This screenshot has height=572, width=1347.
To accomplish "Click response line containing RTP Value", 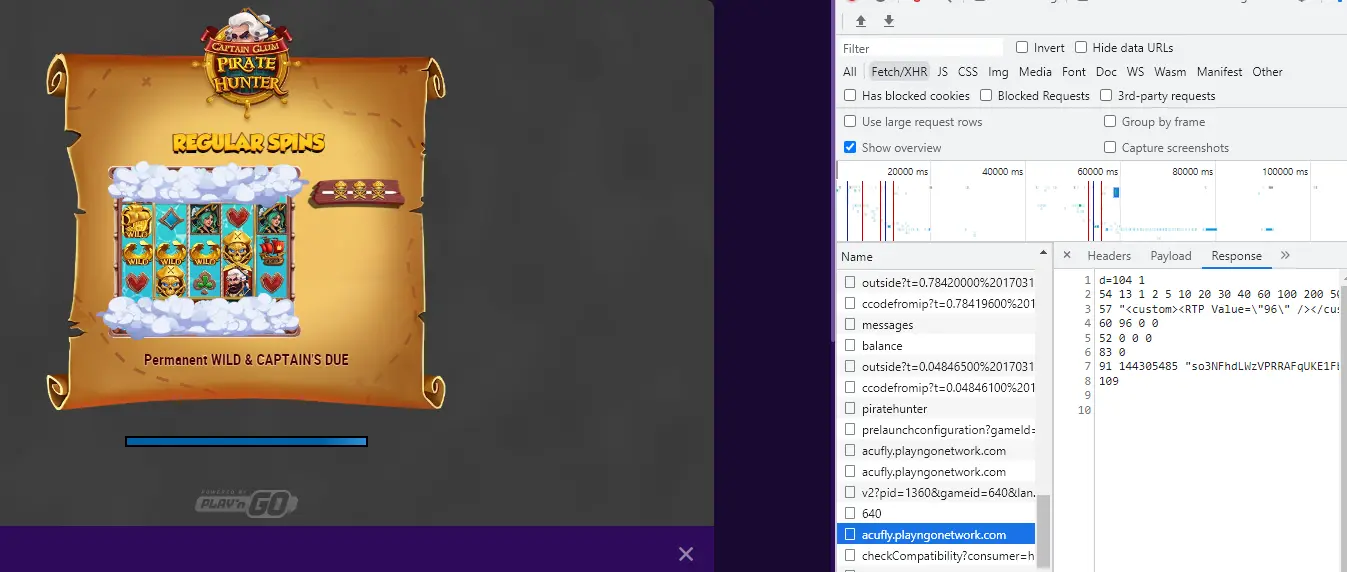I will (1220, 309).
